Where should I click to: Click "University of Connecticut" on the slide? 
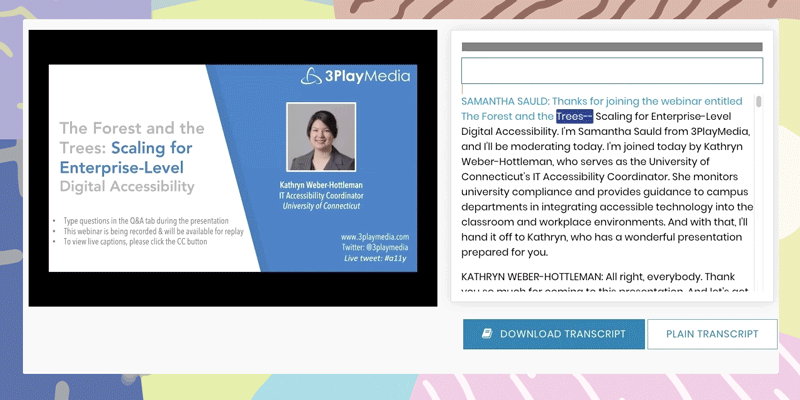320,206
